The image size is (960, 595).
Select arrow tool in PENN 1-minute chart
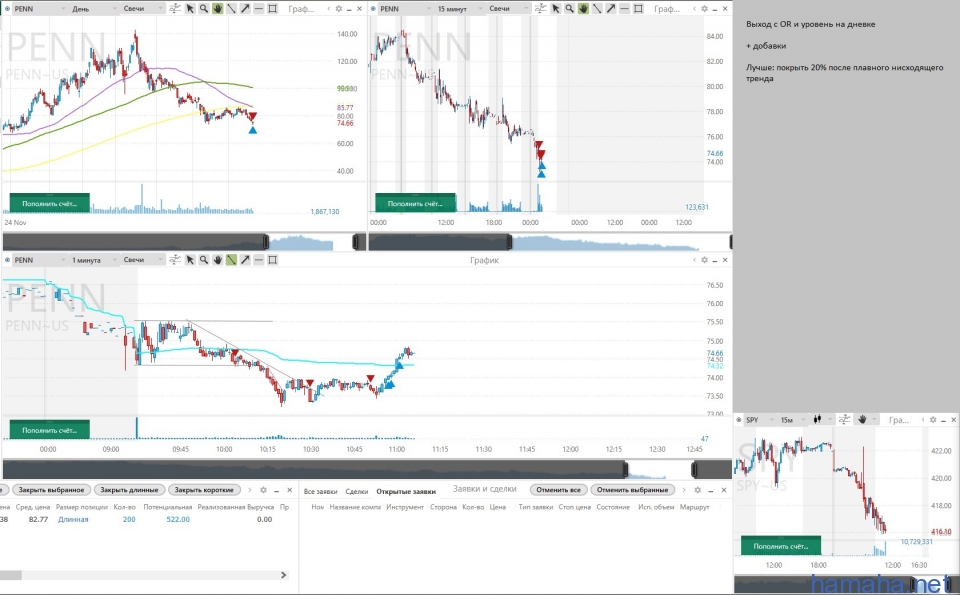tap(245, 260)
